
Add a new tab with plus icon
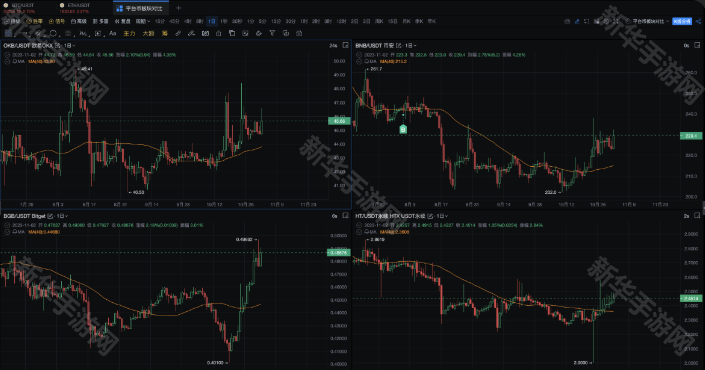[x=178, y=8]
